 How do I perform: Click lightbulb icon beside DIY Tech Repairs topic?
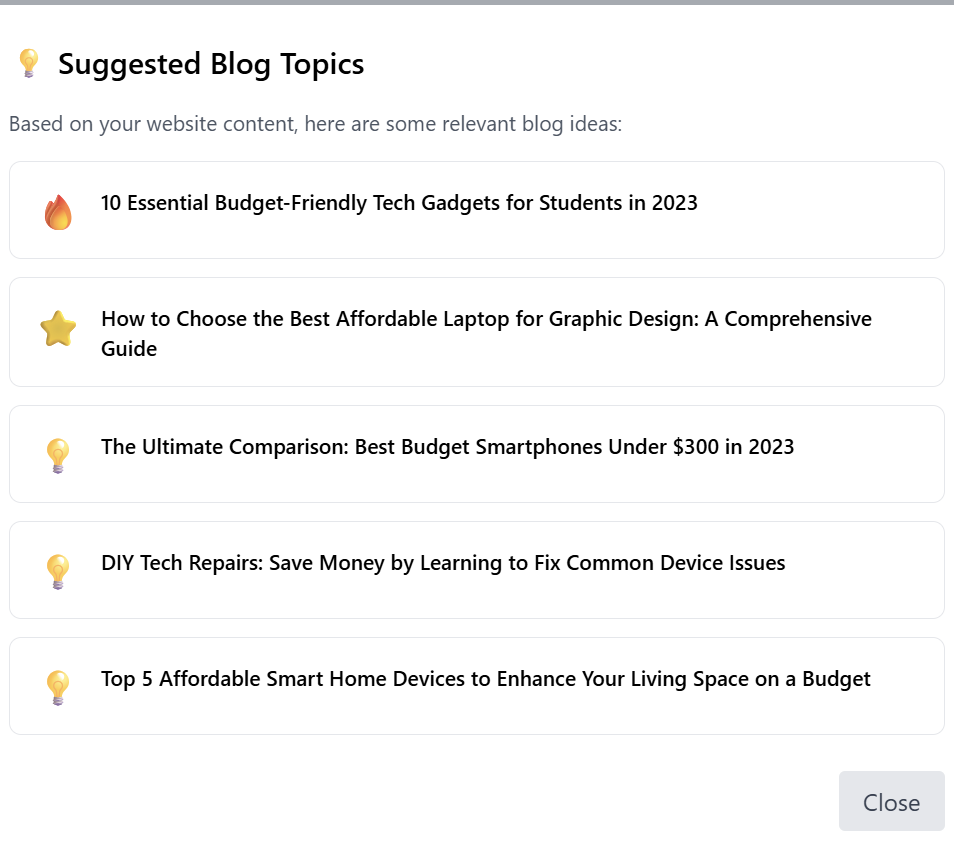(58, 572)
